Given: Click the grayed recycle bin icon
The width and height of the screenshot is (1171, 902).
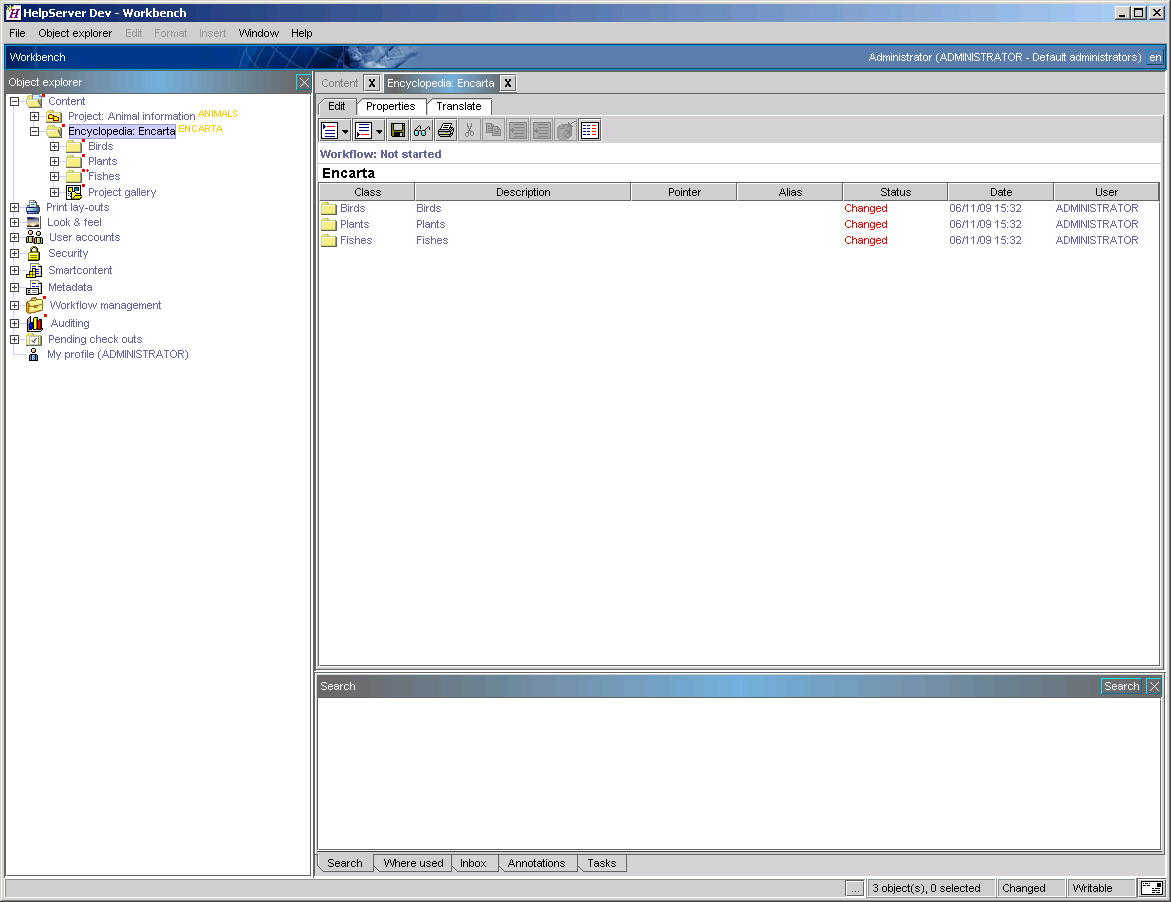Looking at the screenshot, I should coord(565,131).
